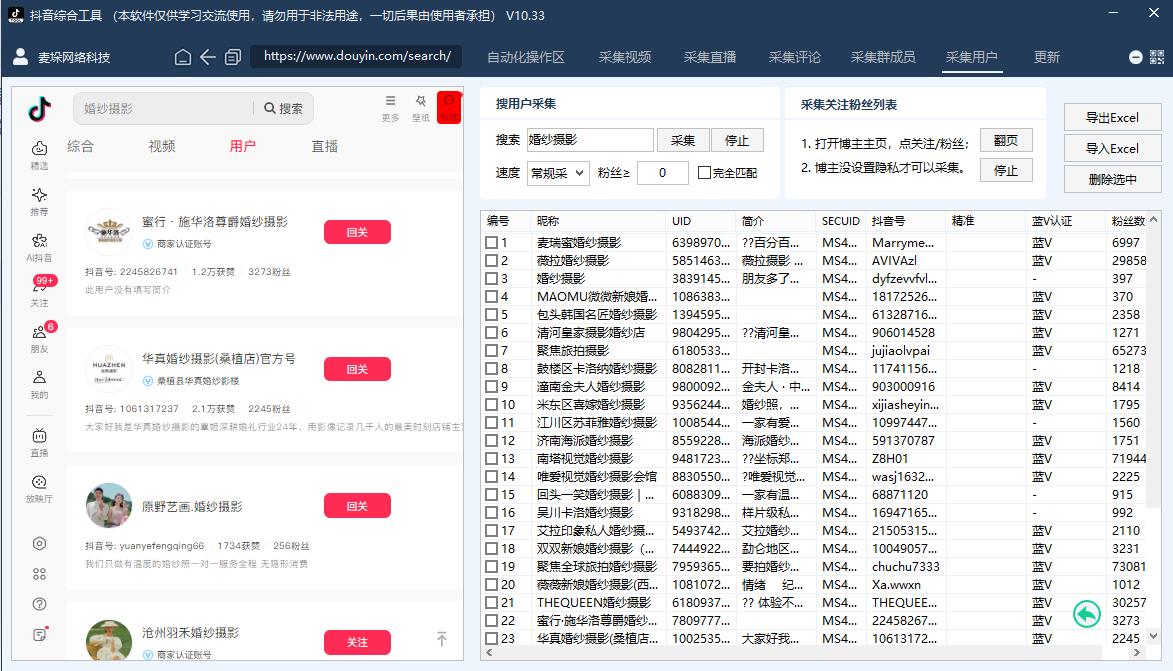Viewport: 1173px width, 671px height.
Task: Go back using the left arrow icon
Action: click(x=208, y=57)
